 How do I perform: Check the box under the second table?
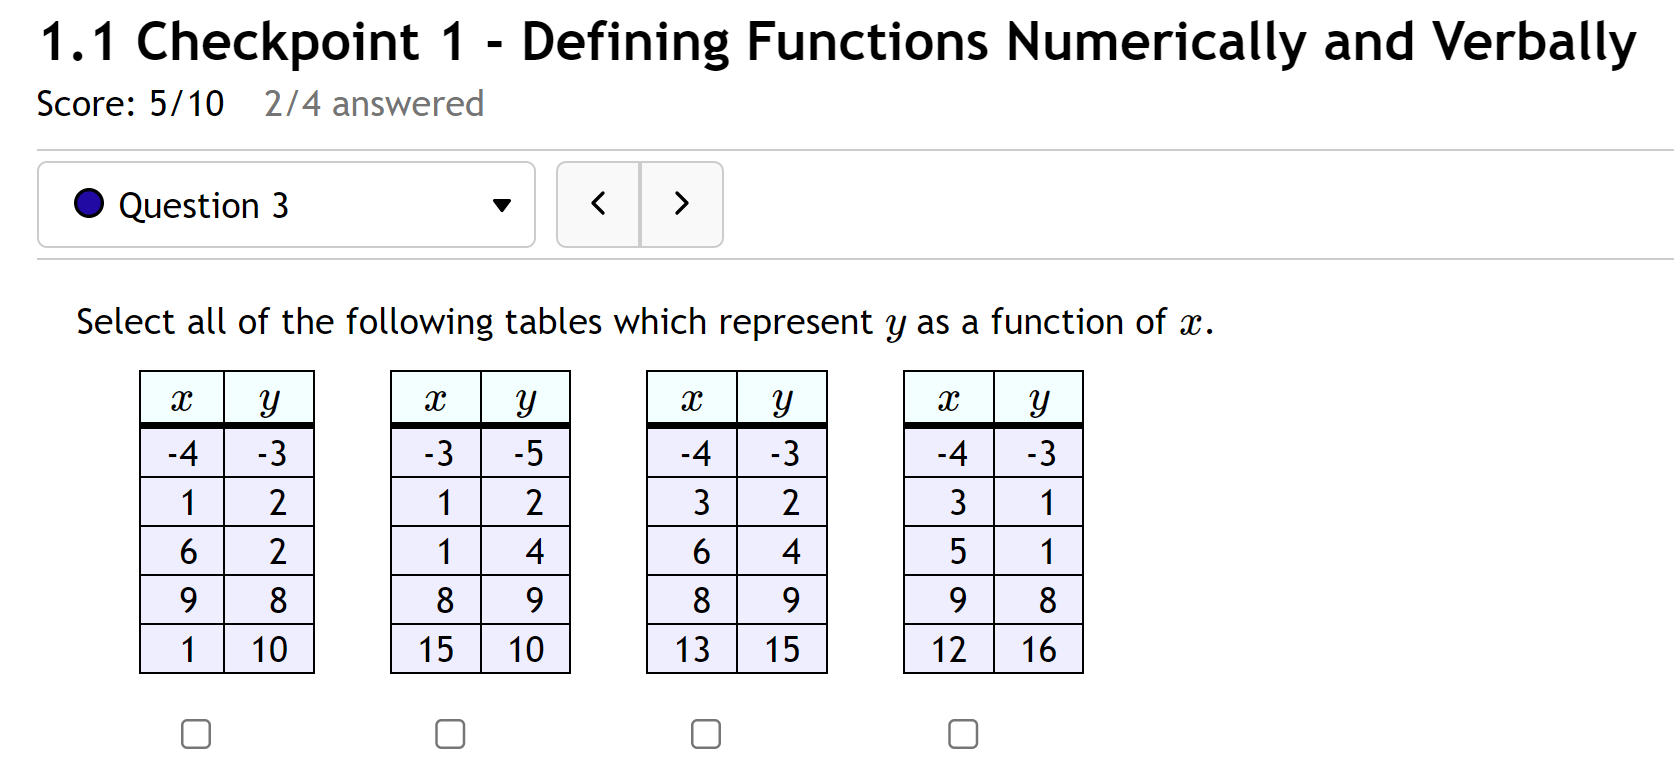coord(450,733)
